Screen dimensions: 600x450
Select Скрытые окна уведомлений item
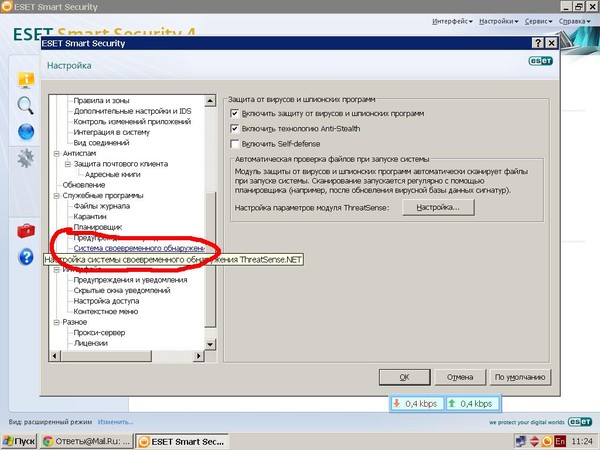pyautogui.click(x=122, y=290)
